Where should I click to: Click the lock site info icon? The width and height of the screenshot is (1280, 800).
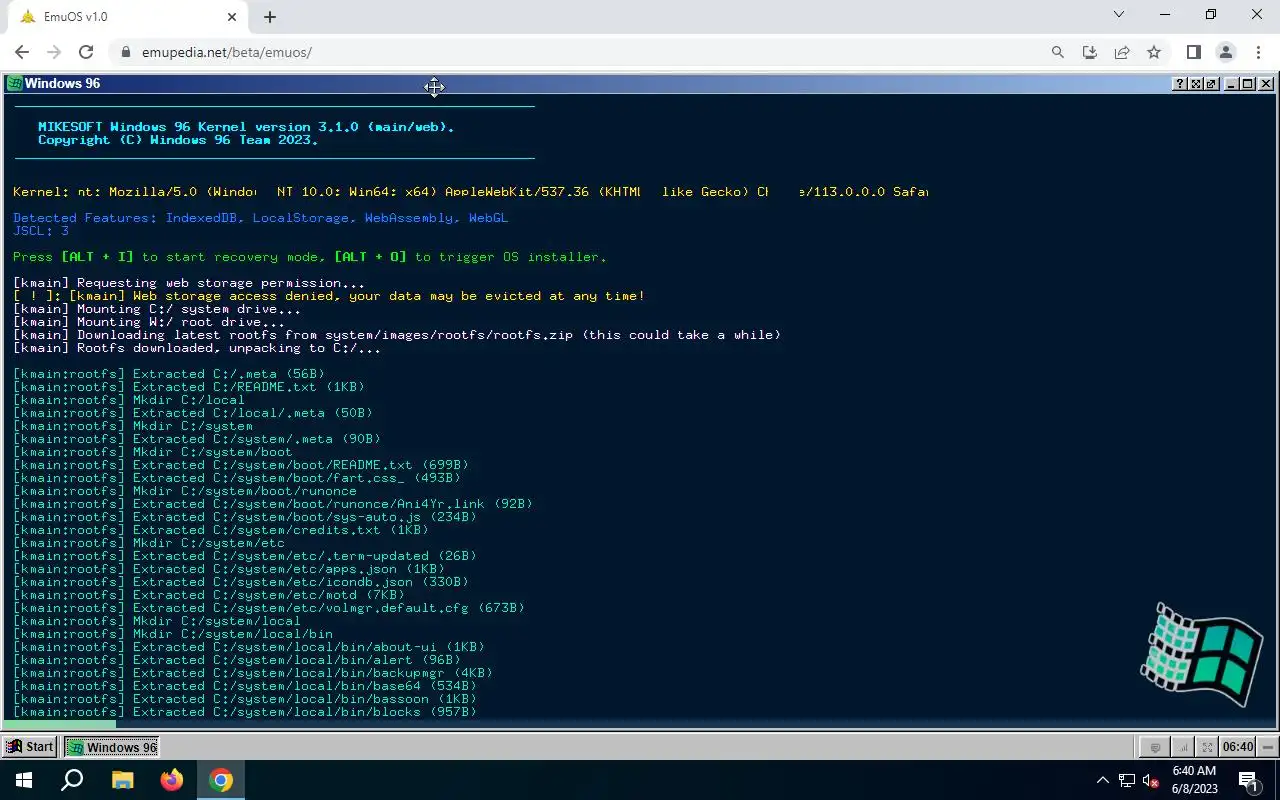tap(125, 52)
